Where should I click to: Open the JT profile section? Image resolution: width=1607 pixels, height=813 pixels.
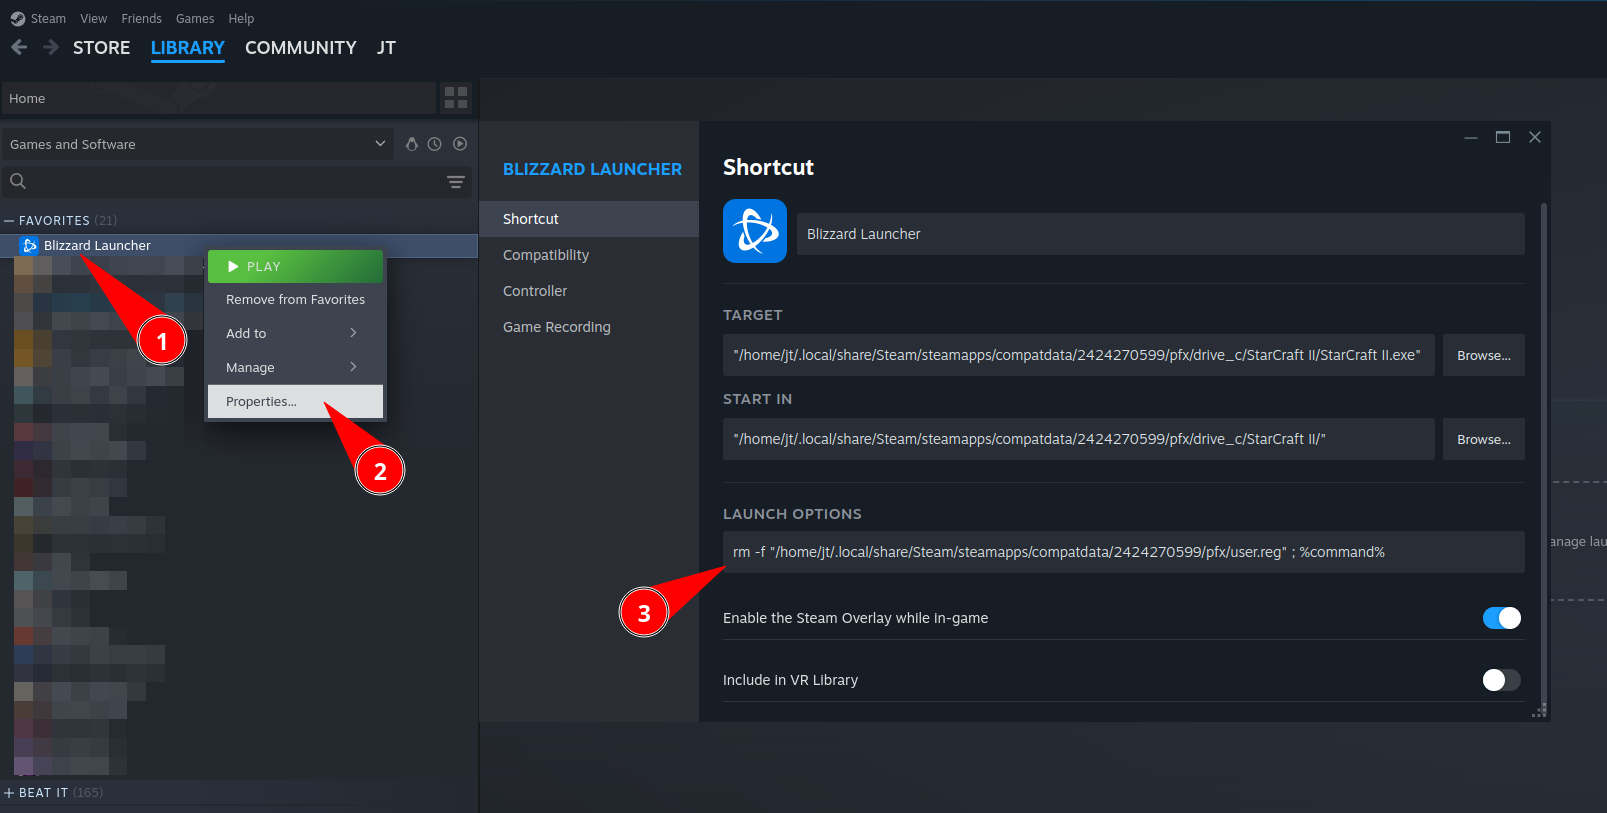click(387, 47)
